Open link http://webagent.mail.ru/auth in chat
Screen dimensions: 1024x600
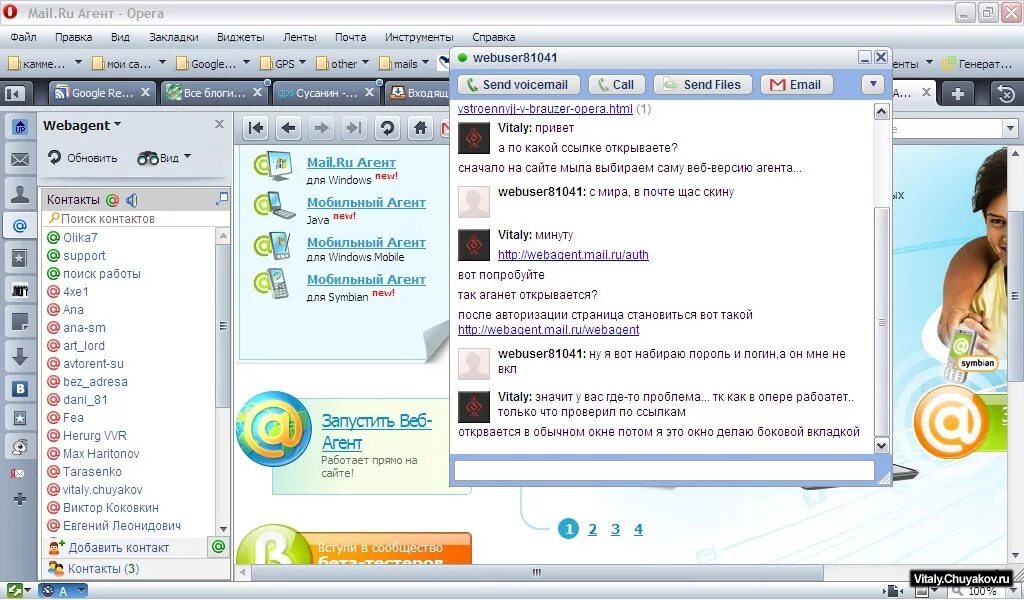click(x=573, y=255)
